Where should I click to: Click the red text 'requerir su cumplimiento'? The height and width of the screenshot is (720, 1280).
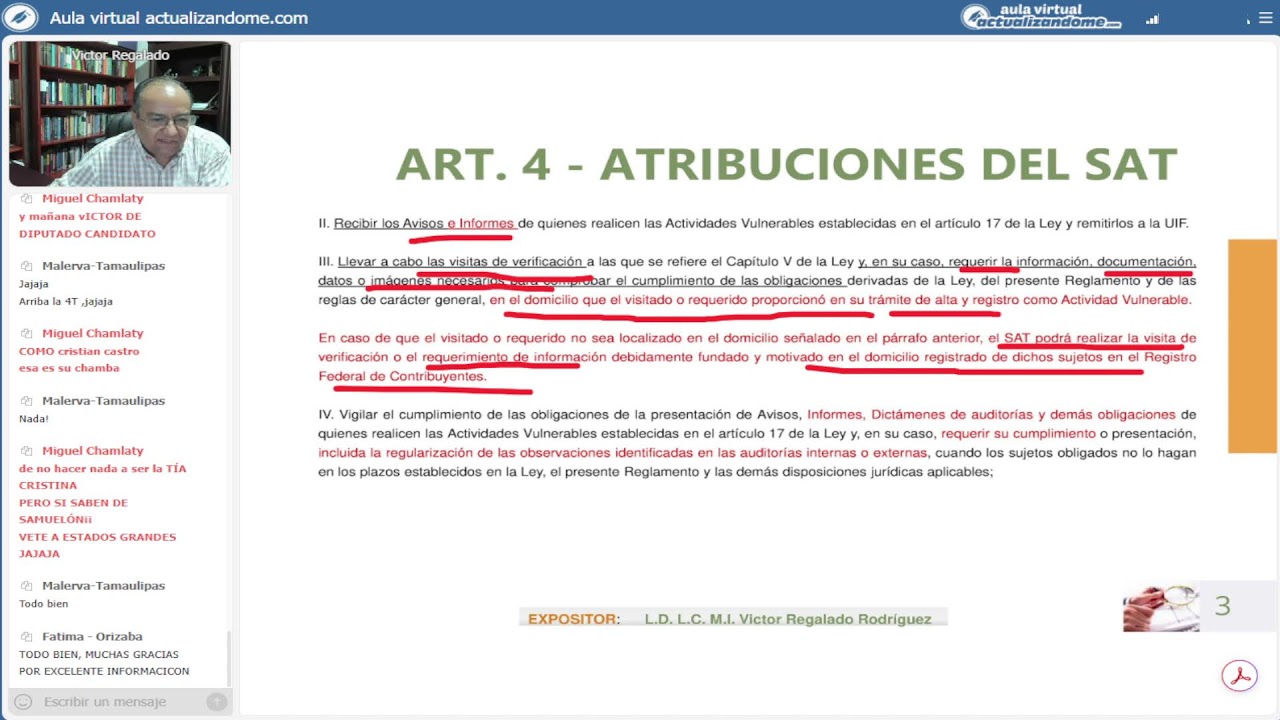point(1018,434)
